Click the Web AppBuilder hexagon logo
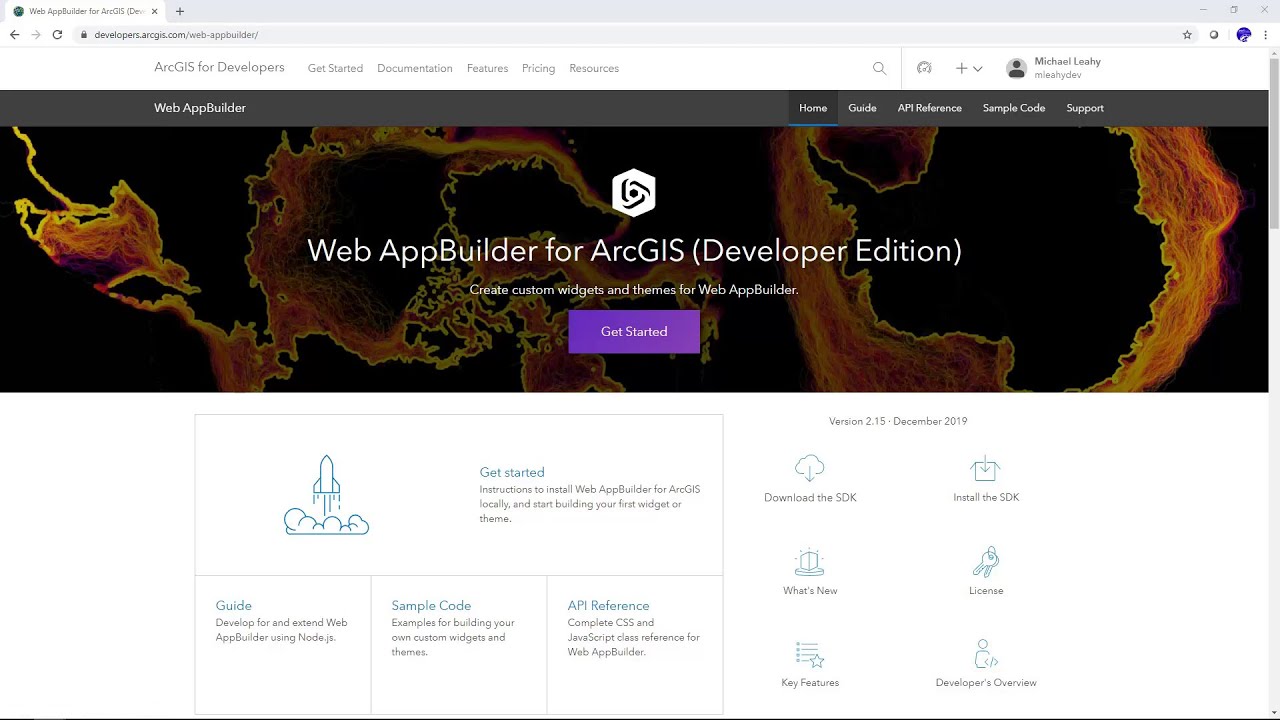 point(634,192)
